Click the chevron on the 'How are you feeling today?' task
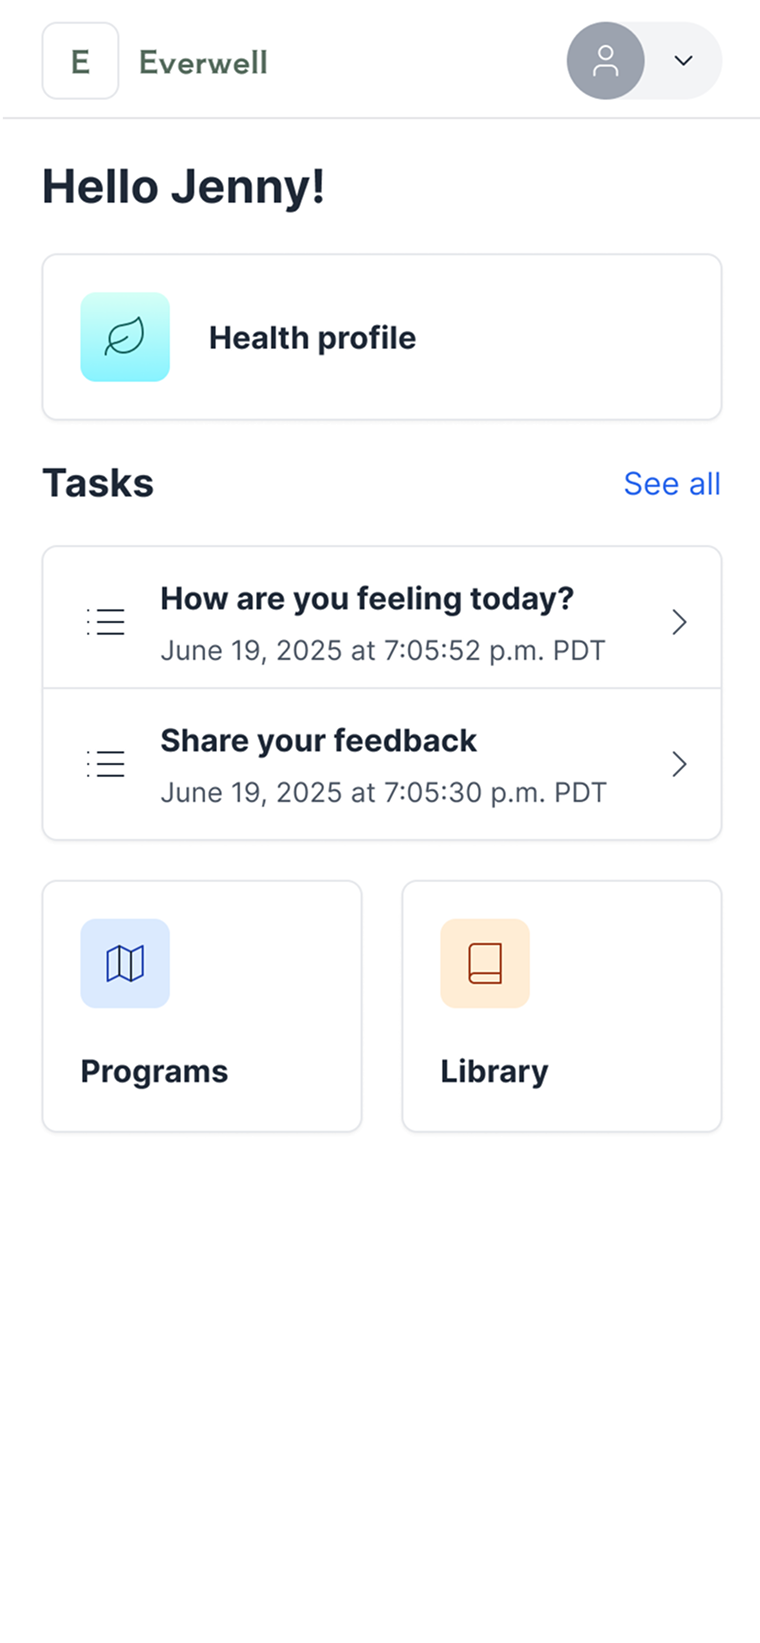760x1643 pixels. click(x=679, y=621)
